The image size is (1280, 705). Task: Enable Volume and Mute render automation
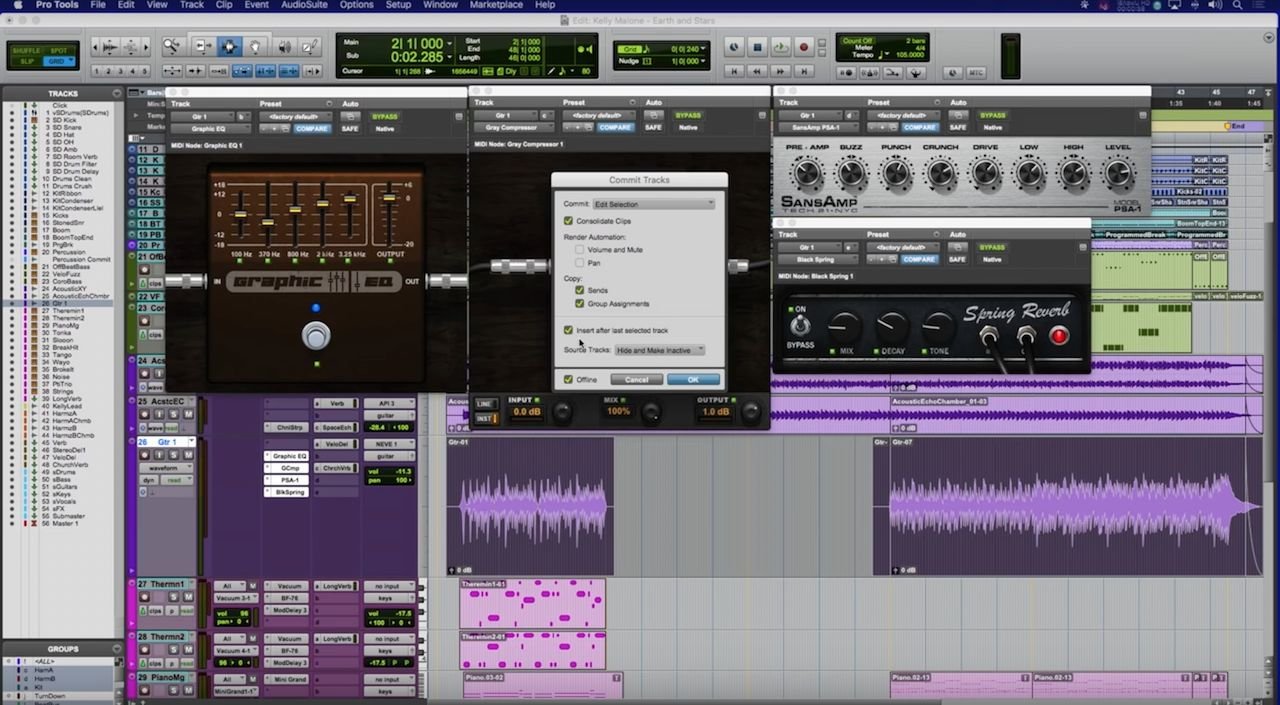click(580, 249)
